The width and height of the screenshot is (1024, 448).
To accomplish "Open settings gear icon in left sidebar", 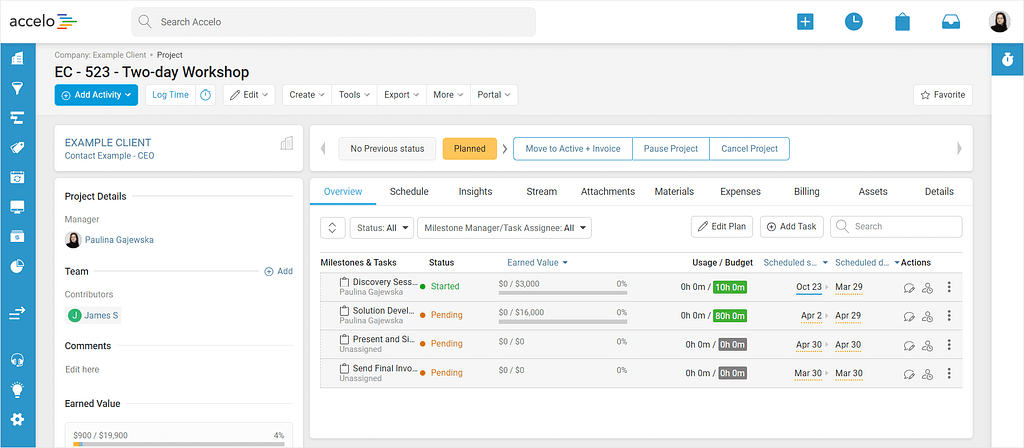I will [18, 419].
